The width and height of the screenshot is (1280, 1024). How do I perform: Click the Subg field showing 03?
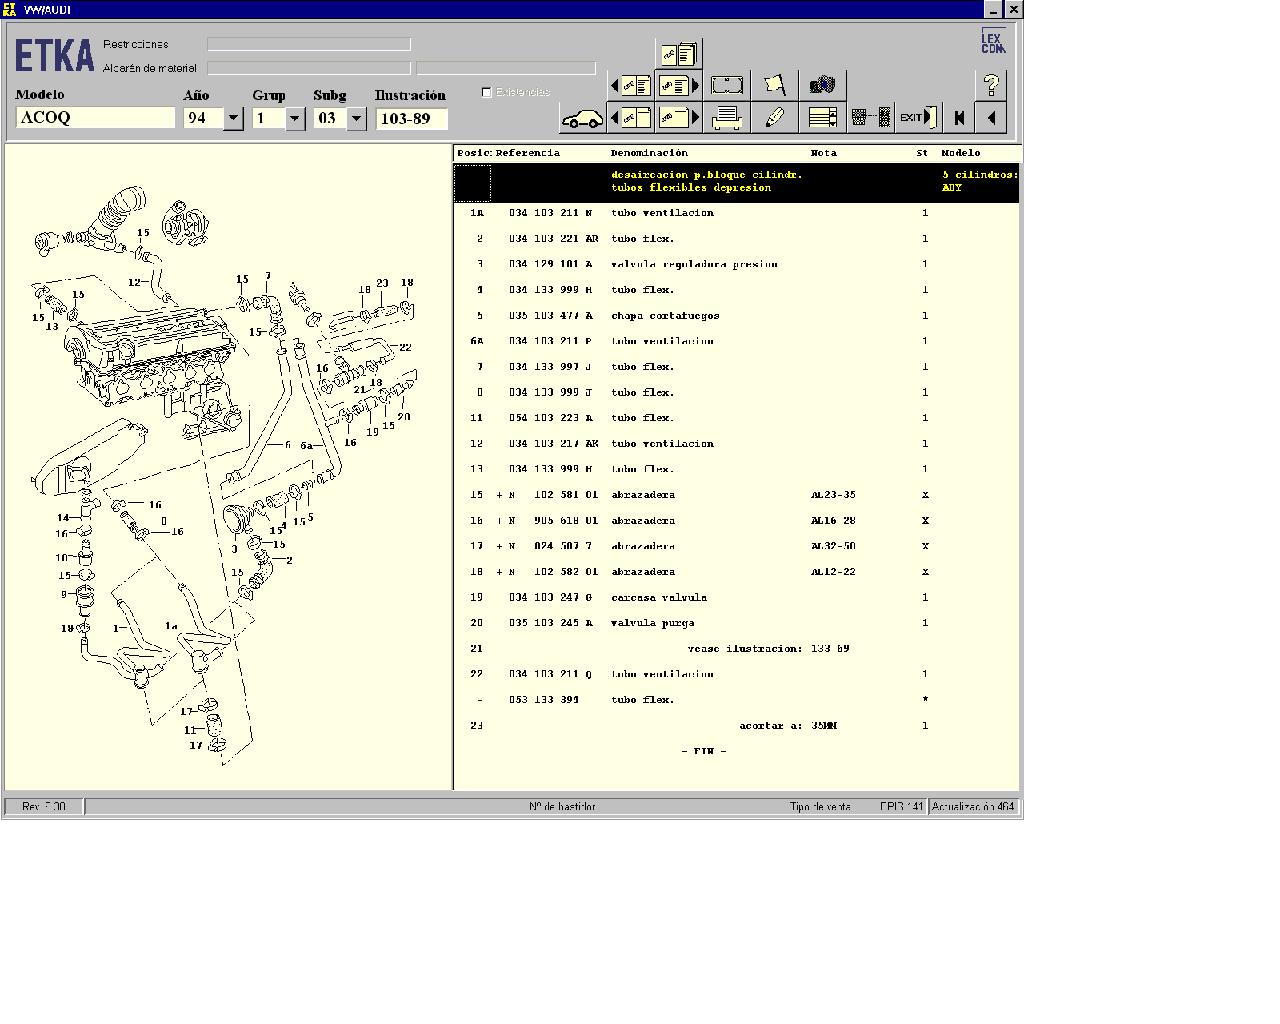[x=329, y=118]
